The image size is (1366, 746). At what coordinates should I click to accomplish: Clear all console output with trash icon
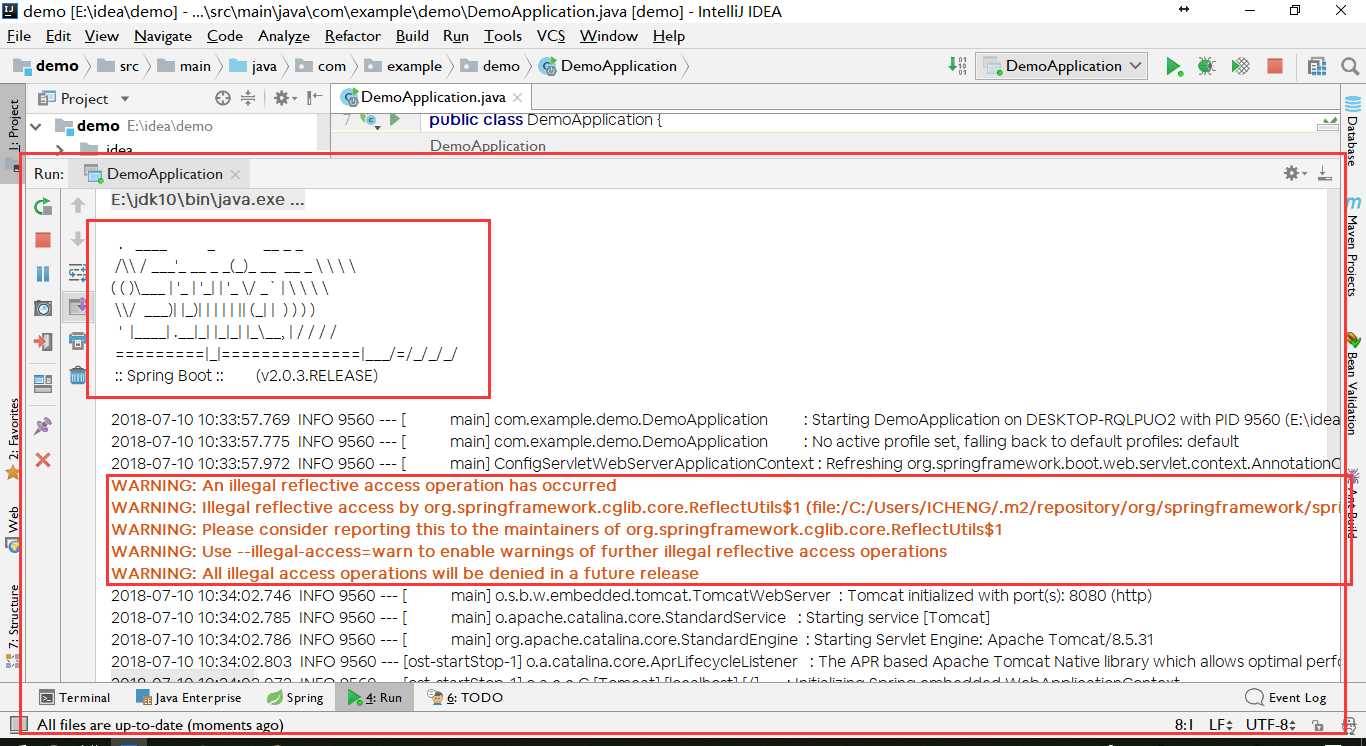pos(77,376)
